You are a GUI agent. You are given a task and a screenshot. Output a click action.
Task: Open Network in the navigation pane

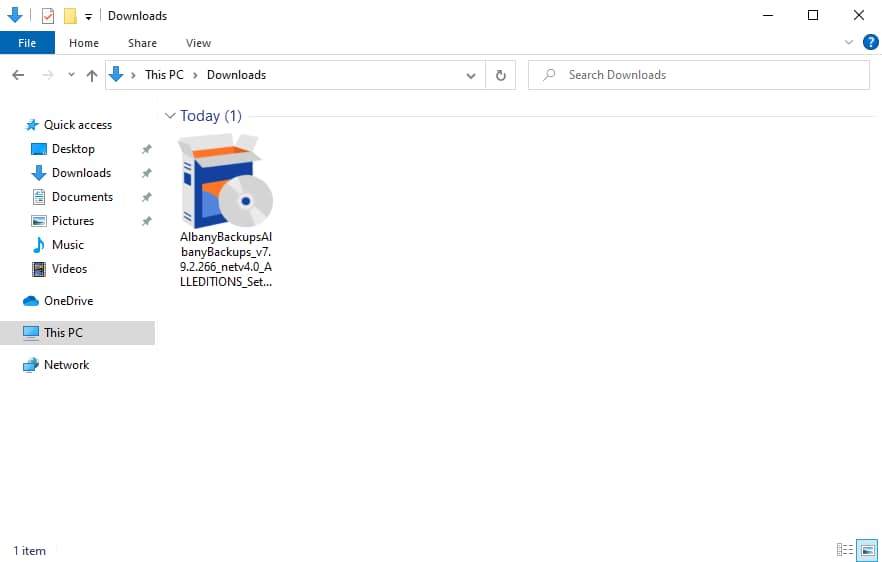66,365
